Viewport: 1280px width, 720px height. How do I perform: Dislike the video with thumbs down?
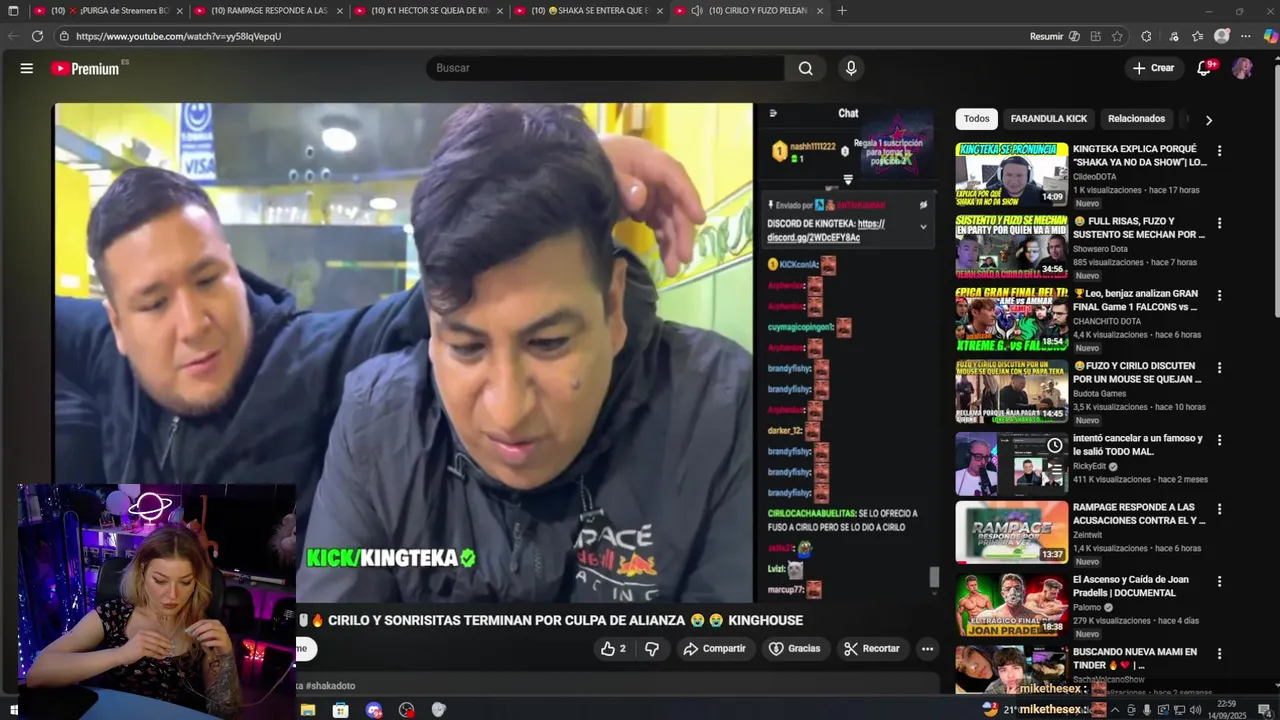point(651,649)
